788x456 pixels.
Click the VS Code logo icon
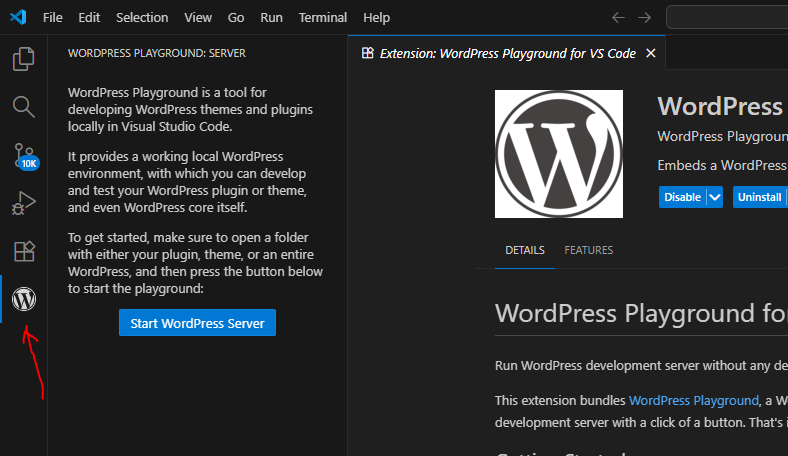17,18
